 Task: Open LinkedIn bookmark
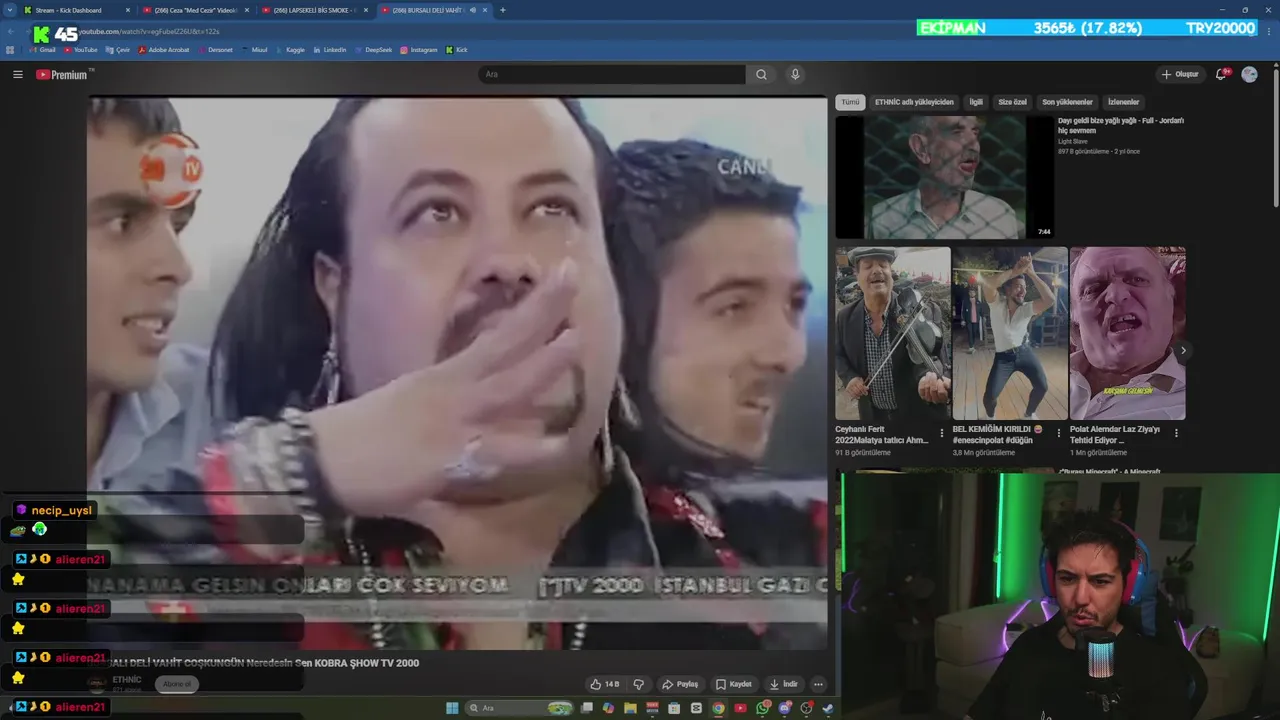coord(329,49)
